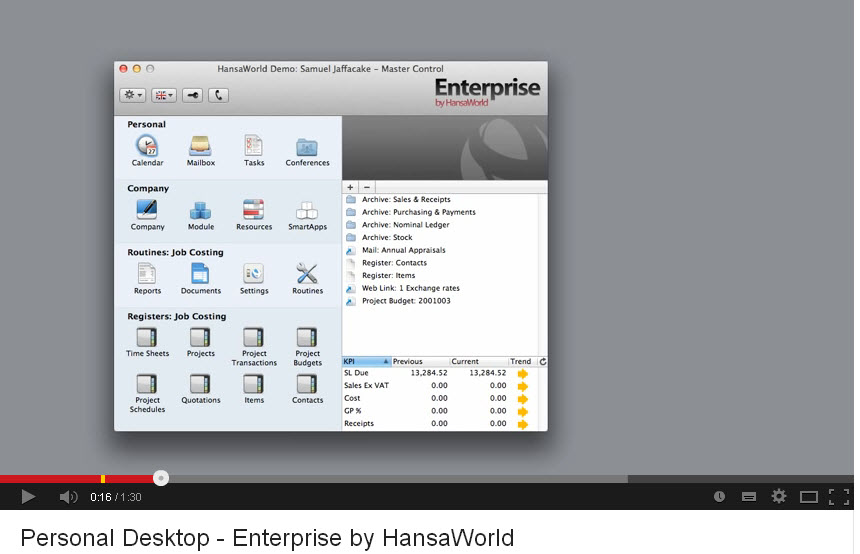Select the Receipts KPI row
The image size is (860, 554).
click(440, 423)
